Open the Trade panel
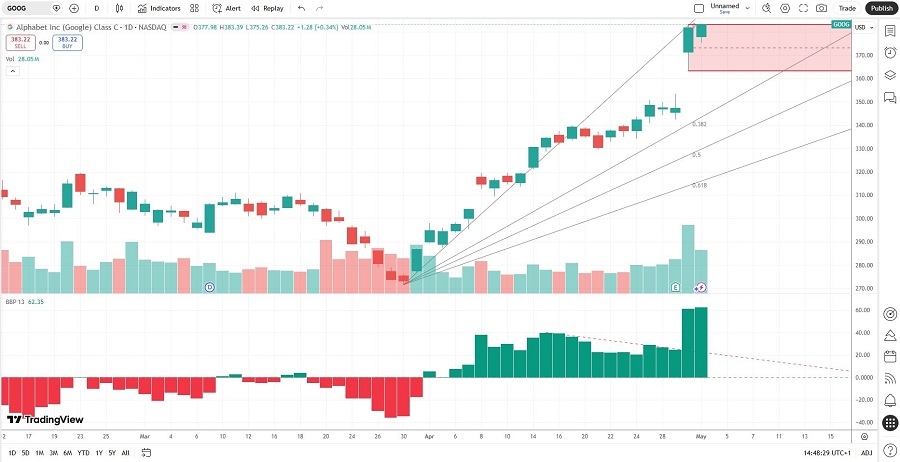This screenshot has height=462, width=900. pyautogui.click(x=847, y=8)
